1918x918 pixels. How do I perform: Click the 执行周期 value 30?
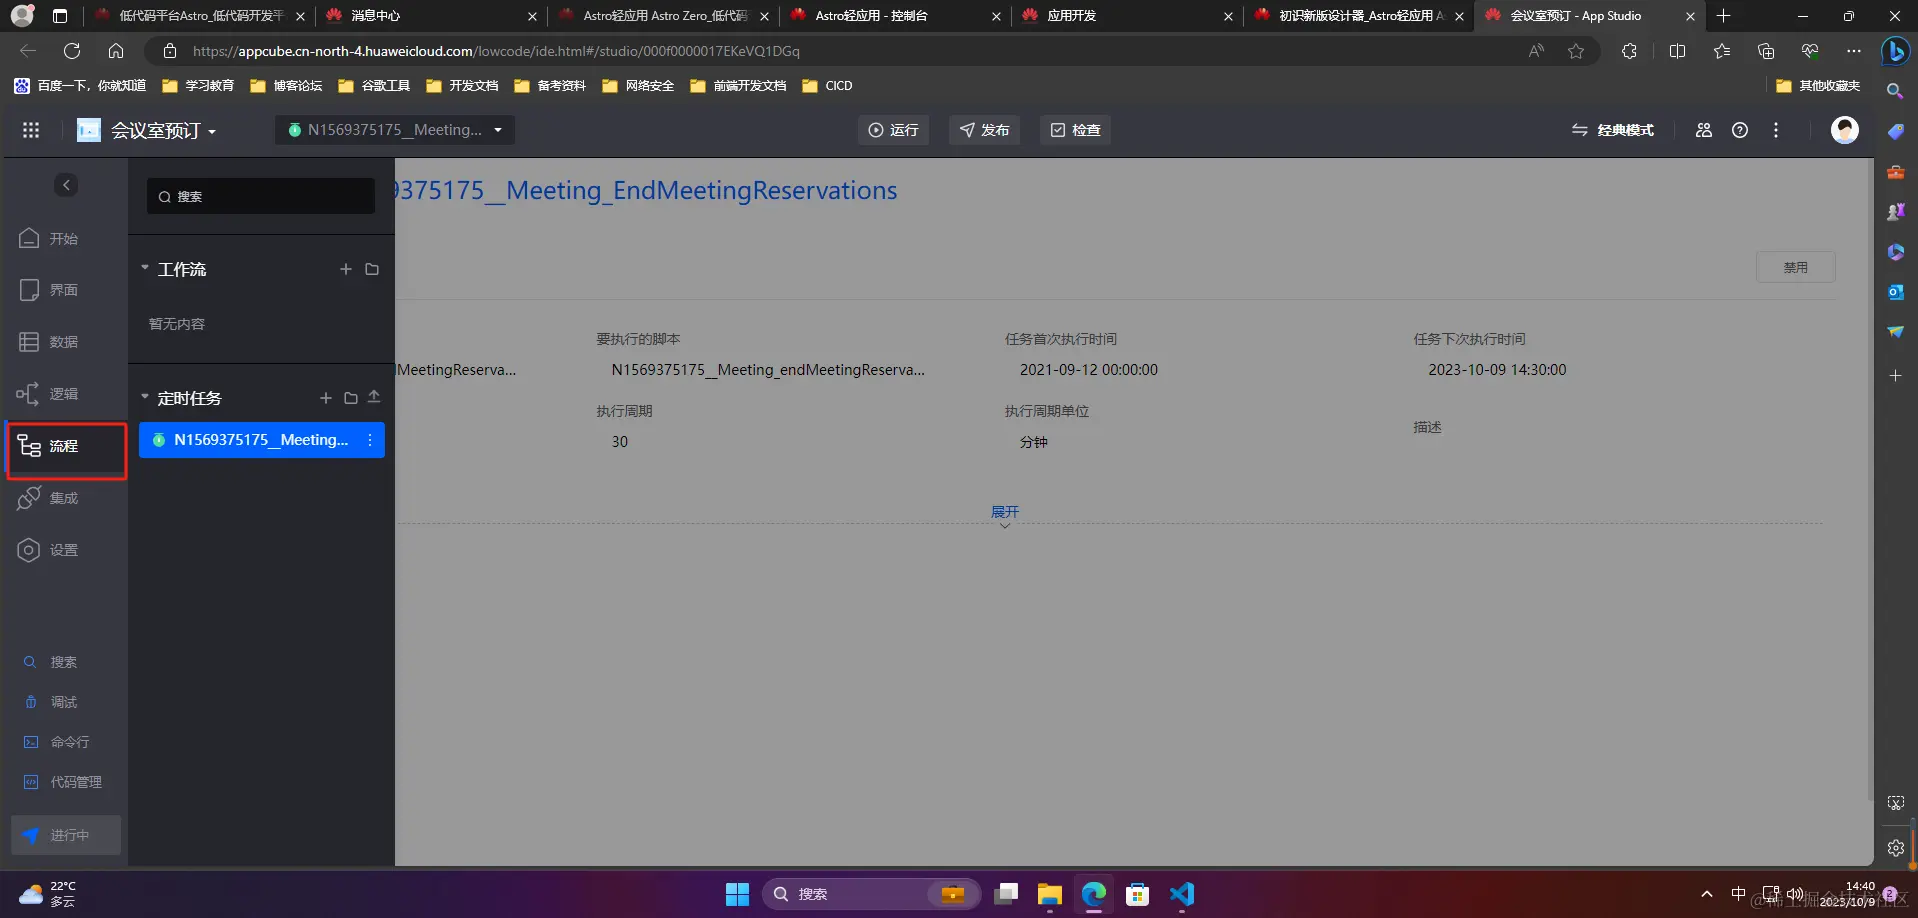(x=620, y=442)
